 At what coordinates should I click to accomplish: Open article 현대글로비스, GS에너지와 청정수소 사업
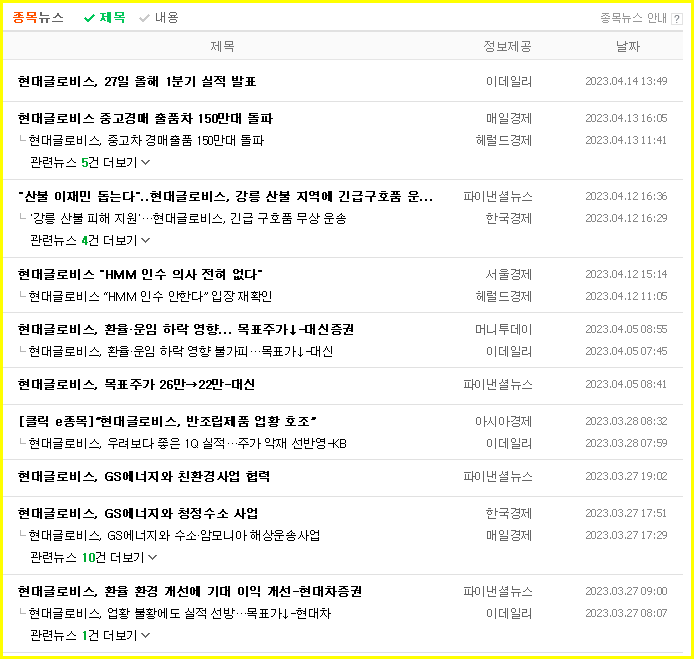click(x=138, y=513)
